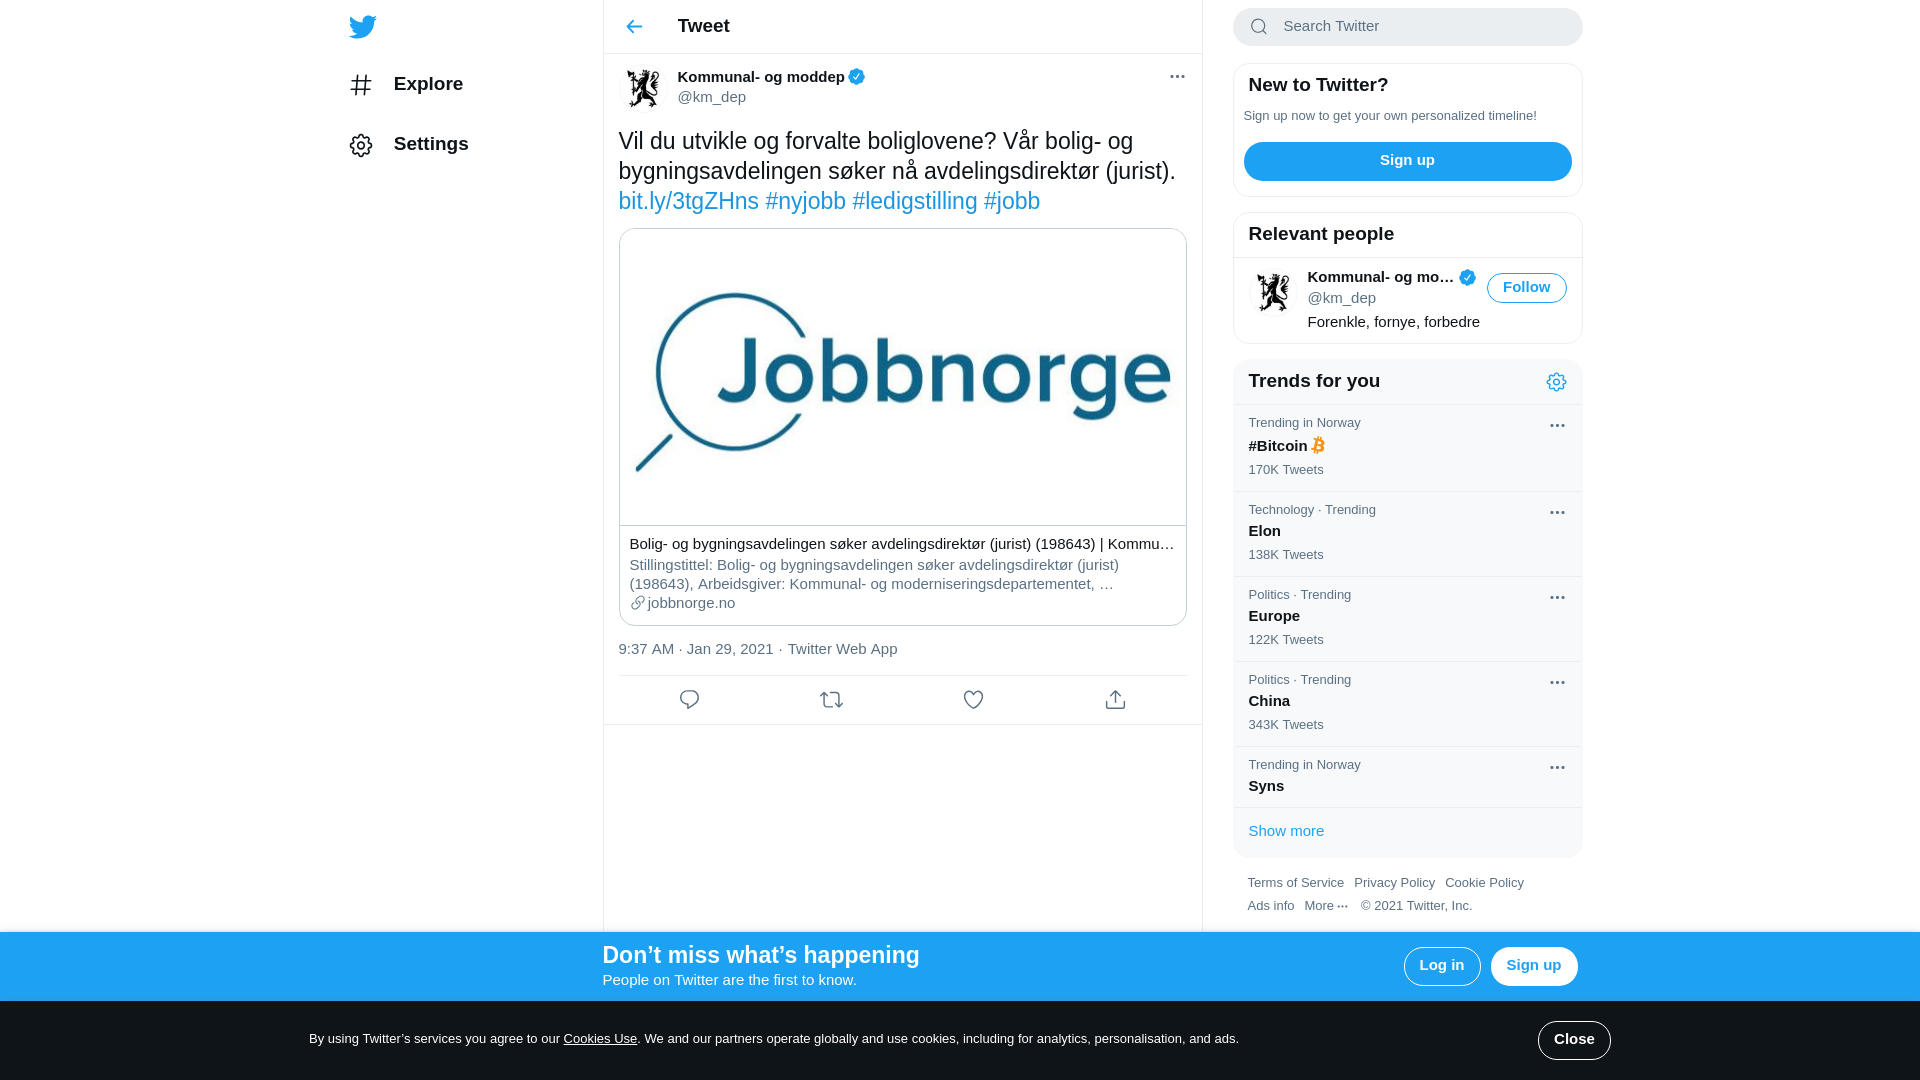Reply to the tweet
This screenshot has width=1920, height=1080.
(x=689, y=700)
